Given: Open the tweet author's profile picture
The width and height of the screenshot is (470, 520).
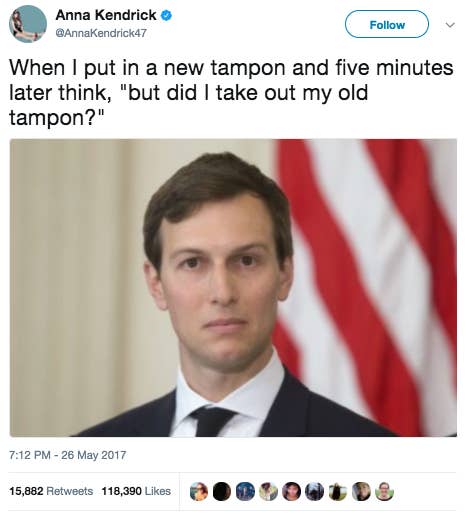Looking at the screenshot, I should tap(28, 24).
